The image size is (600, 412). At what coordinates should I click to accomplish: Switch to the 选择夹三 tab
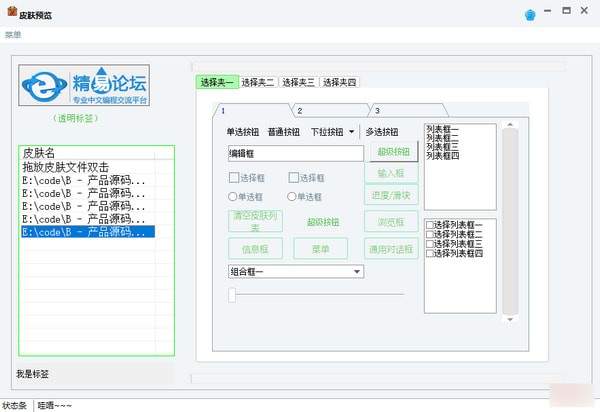(x=298, y=82)
